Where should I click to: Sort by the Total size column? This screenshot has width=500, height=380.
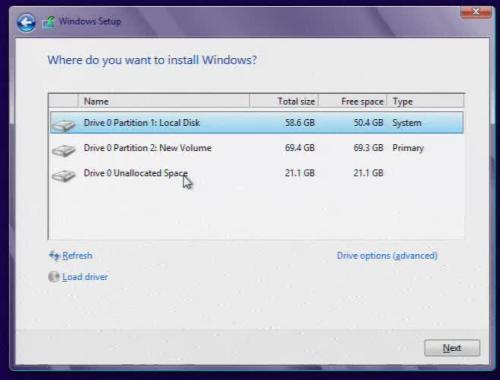(x=284, y=101)
